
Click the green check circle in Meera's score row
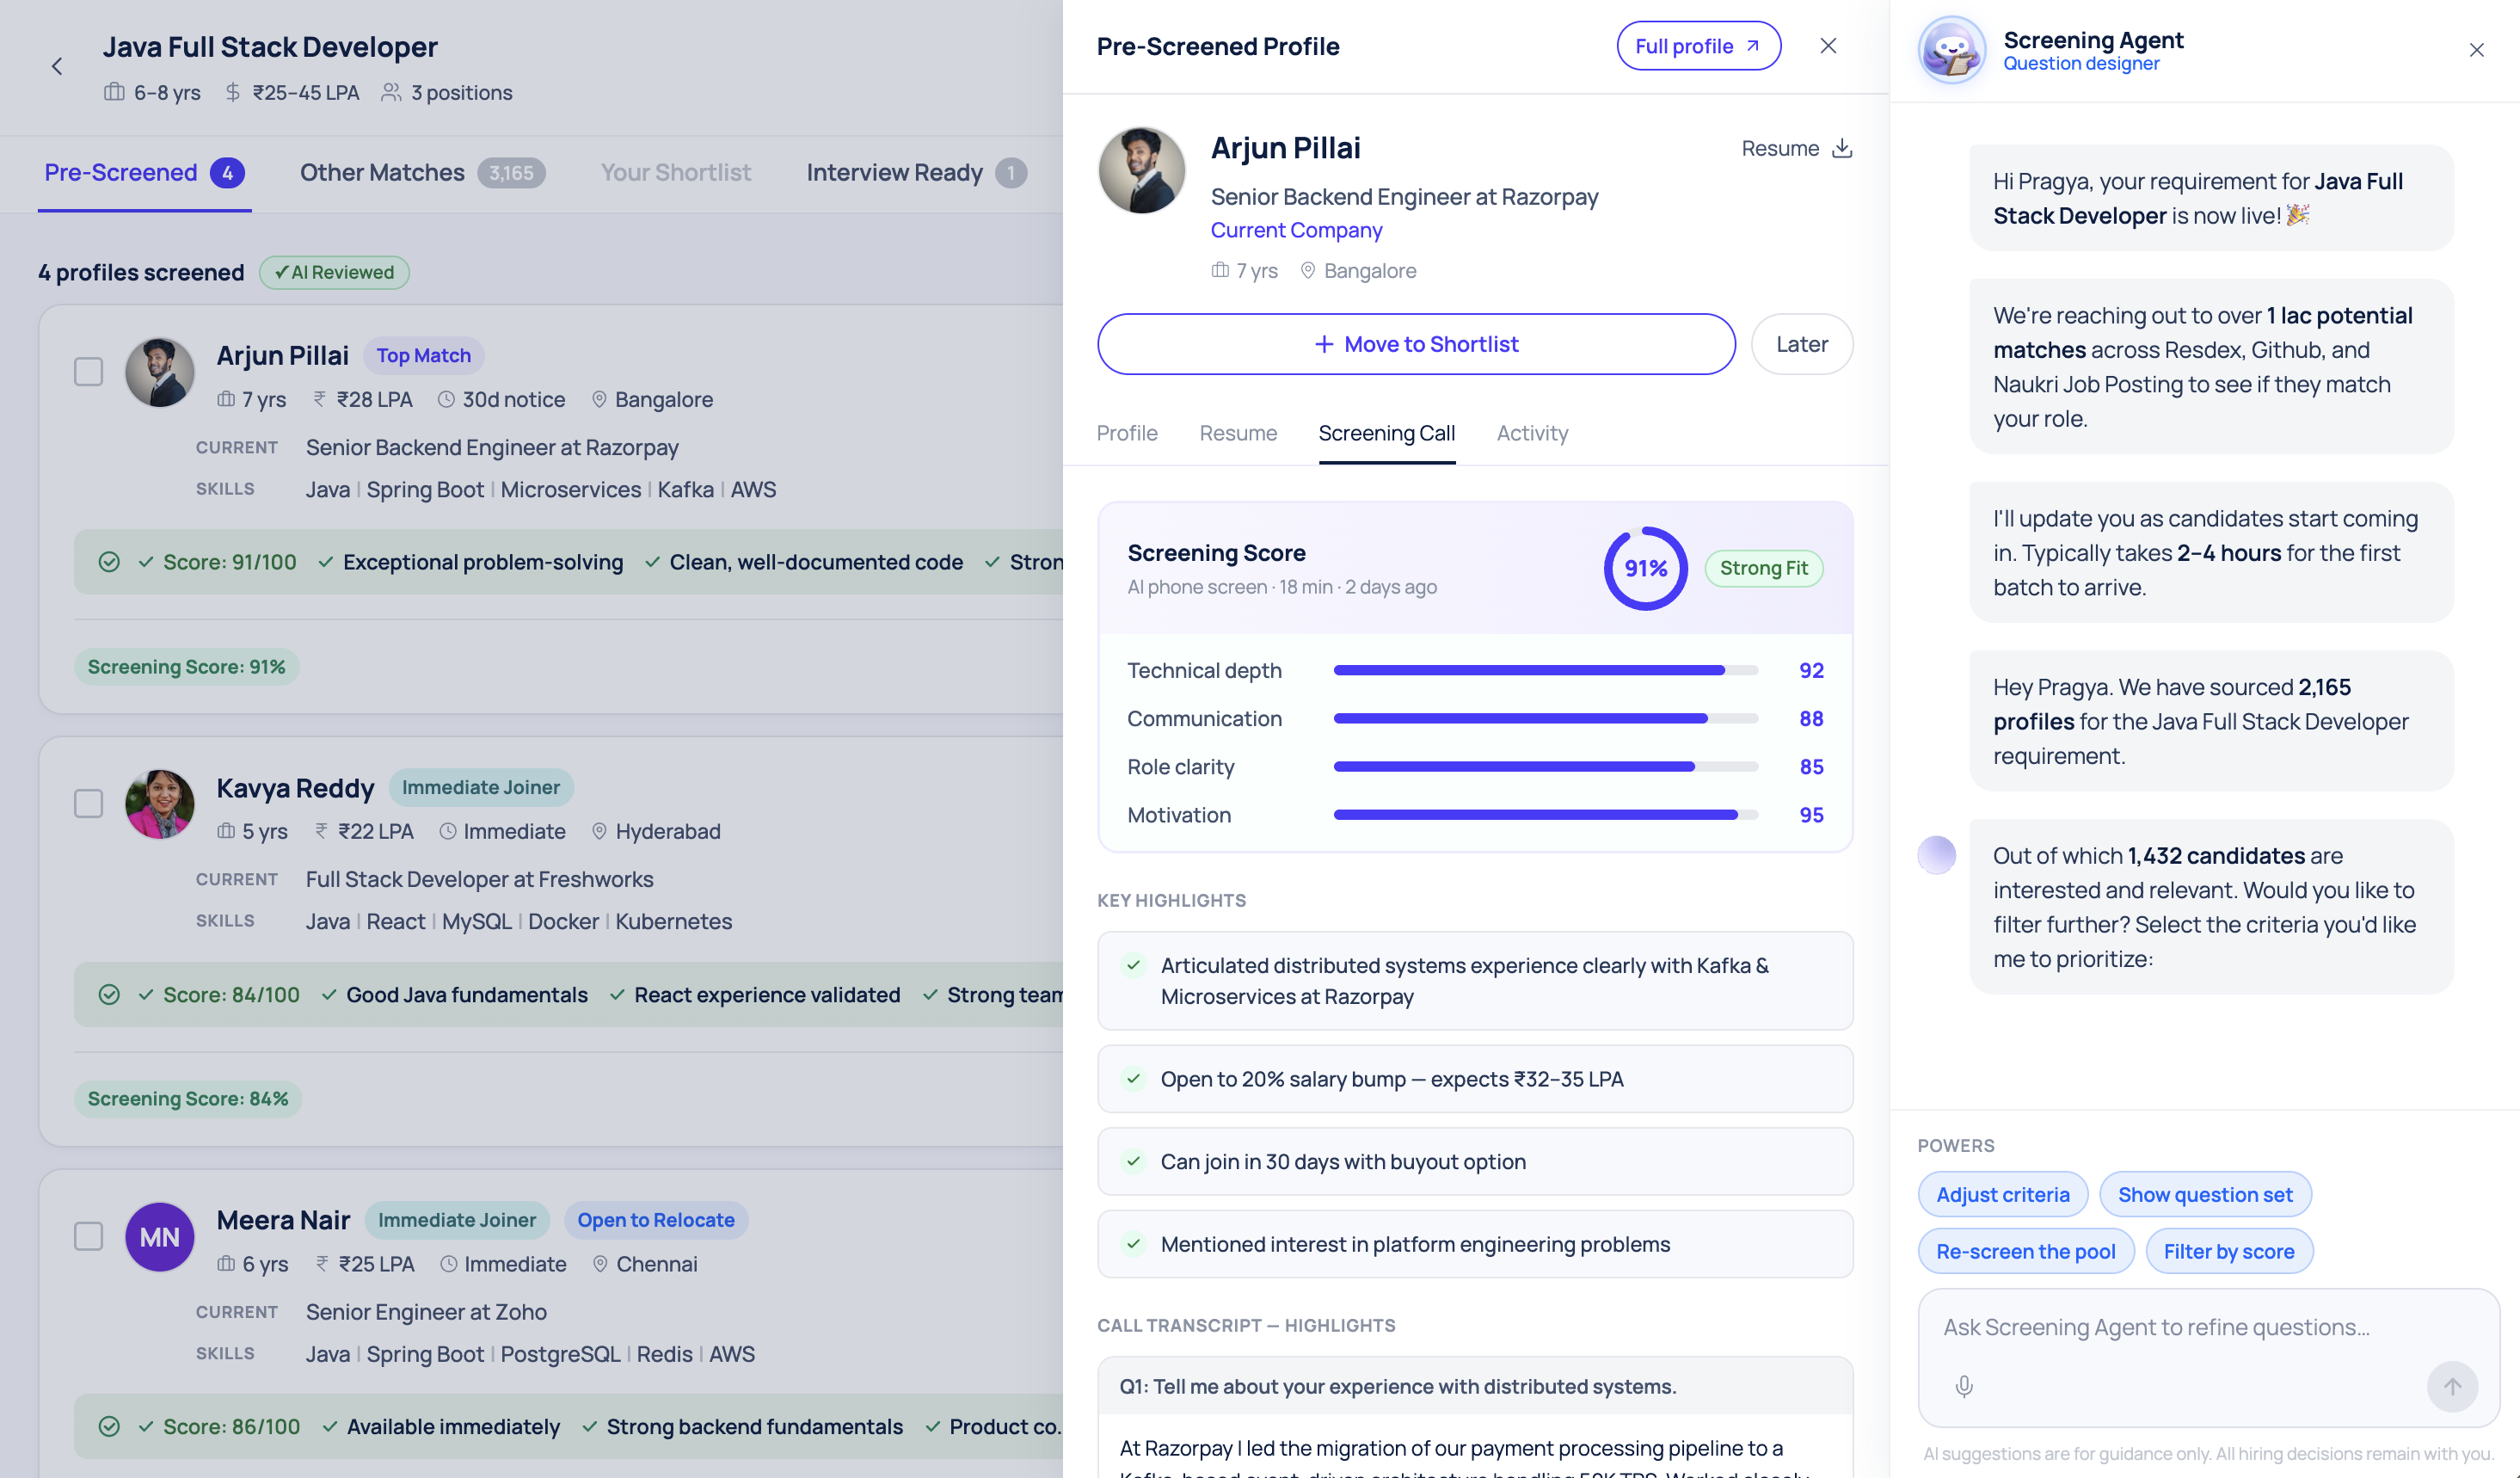pos(109,1427)
